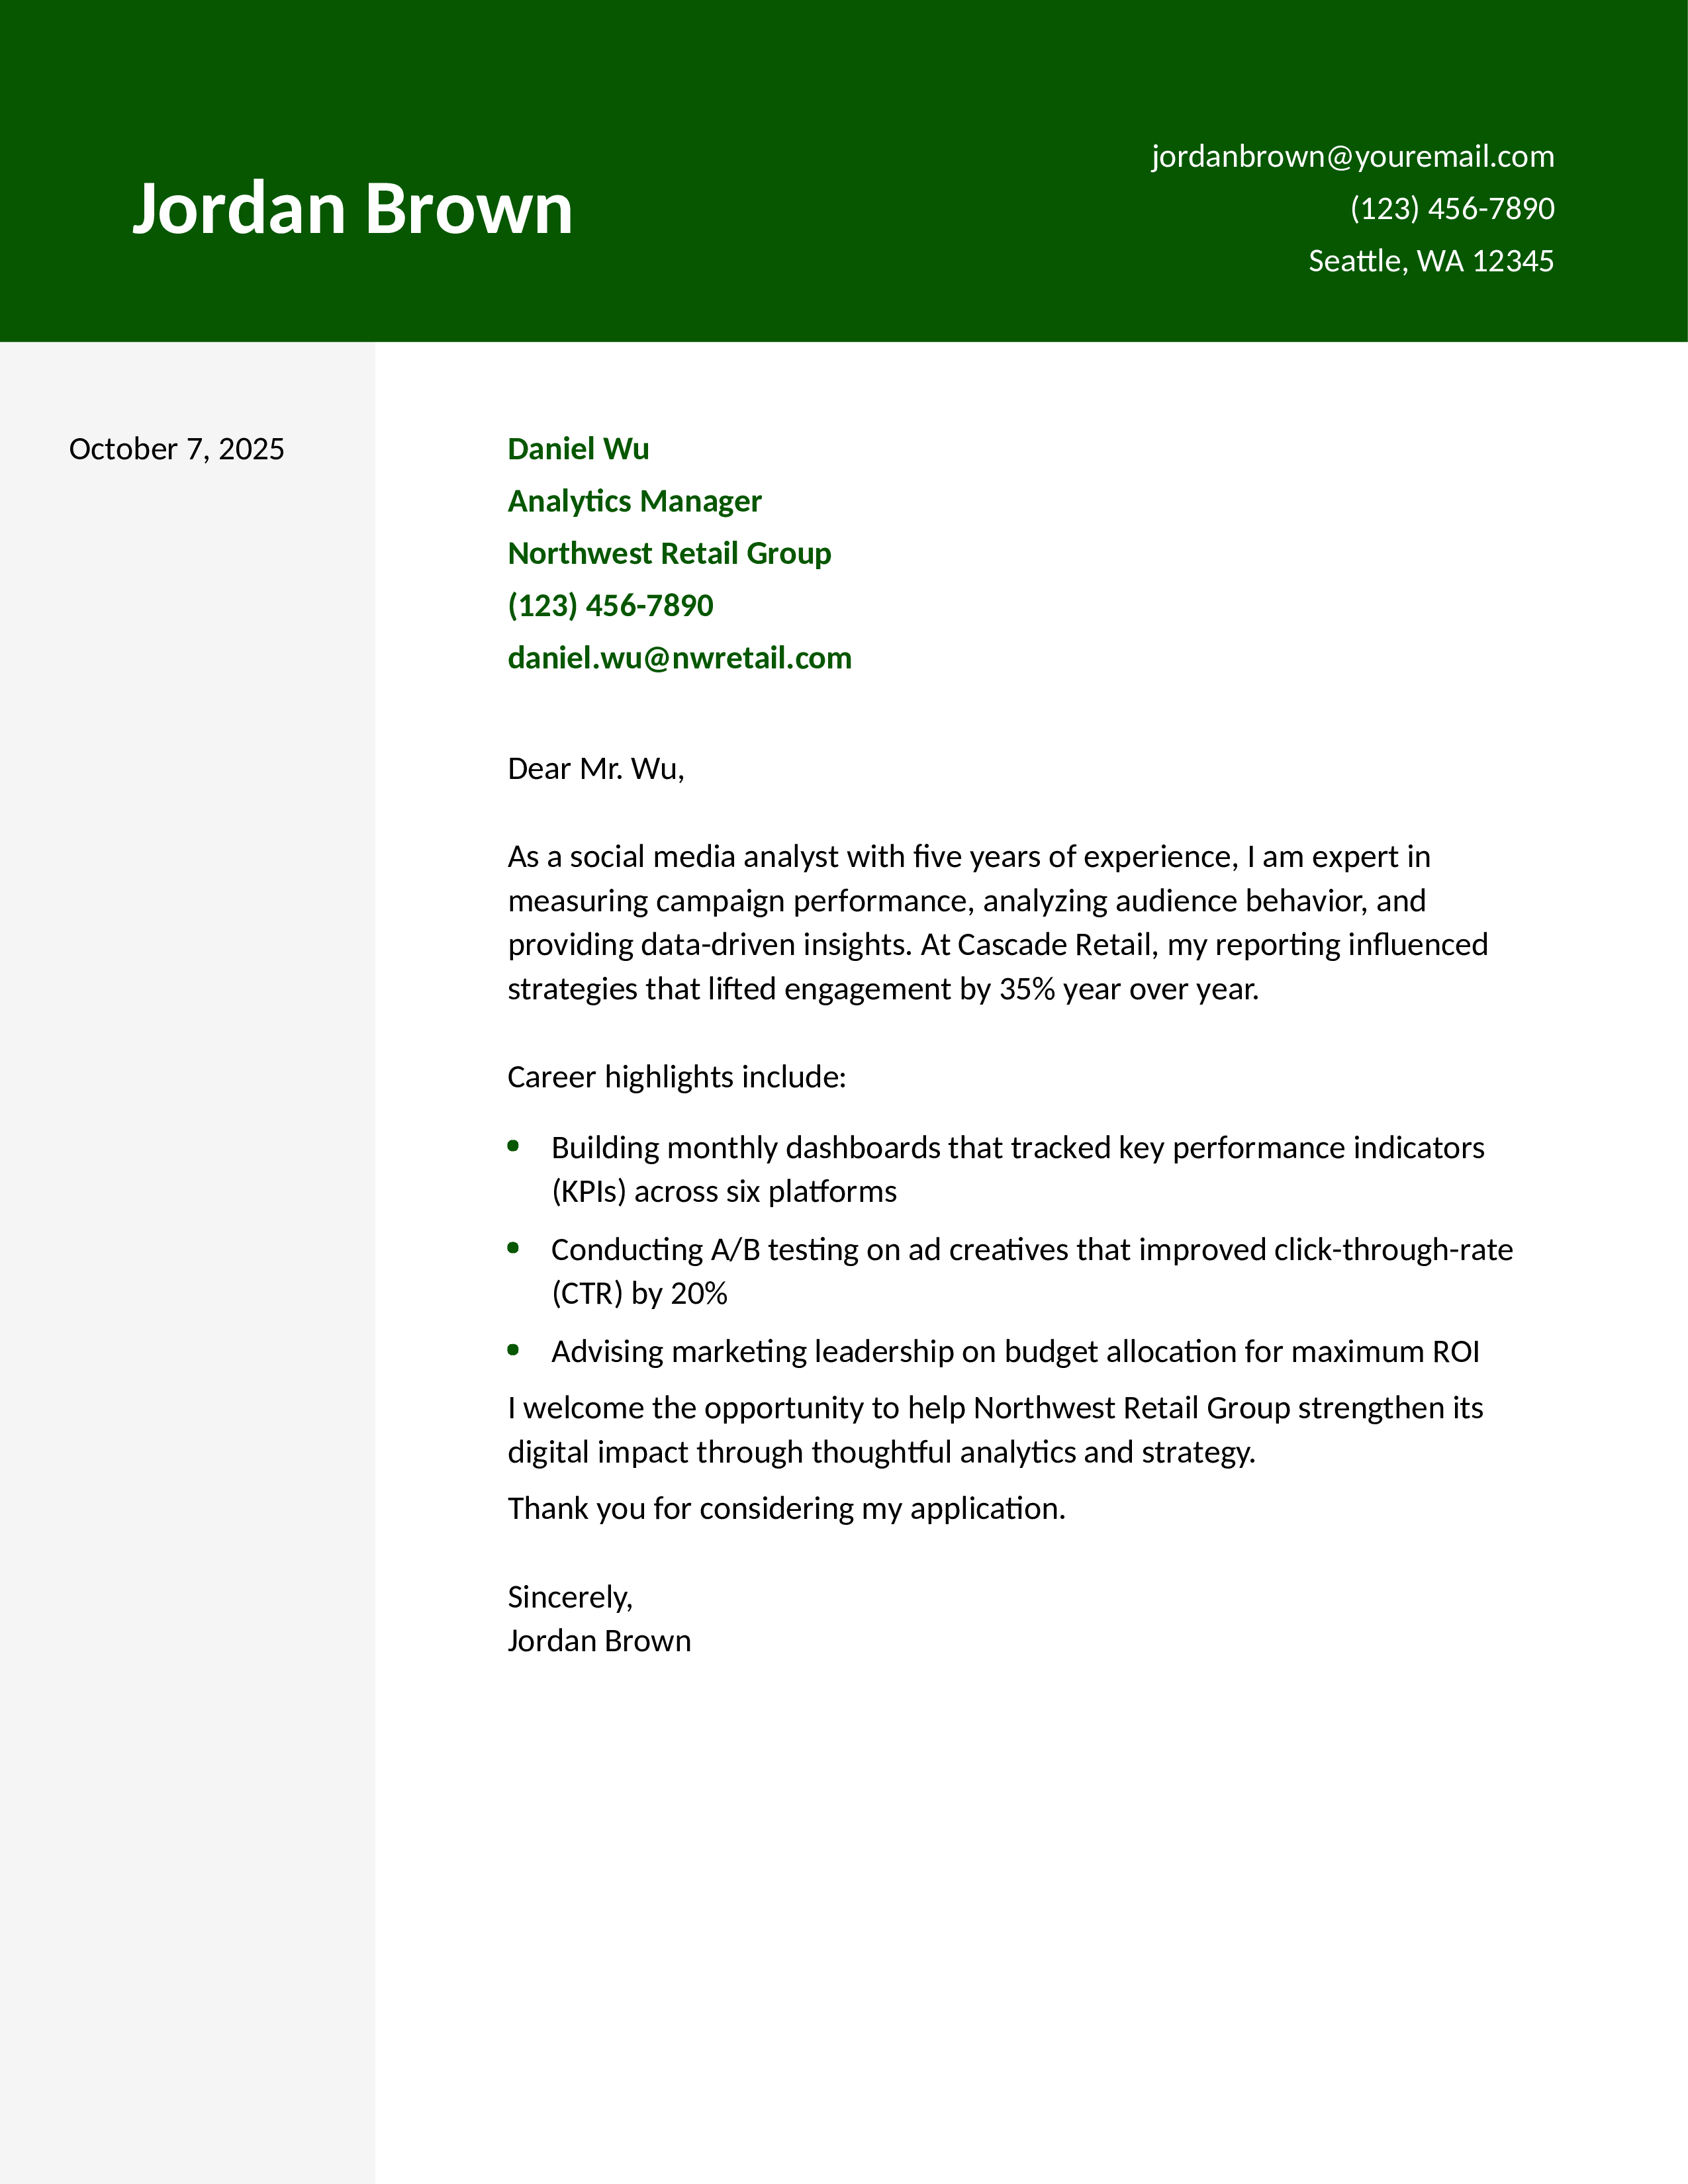Click the Career highlights include line
Screen dimensions: 1688x2184
coord(676,1077)
